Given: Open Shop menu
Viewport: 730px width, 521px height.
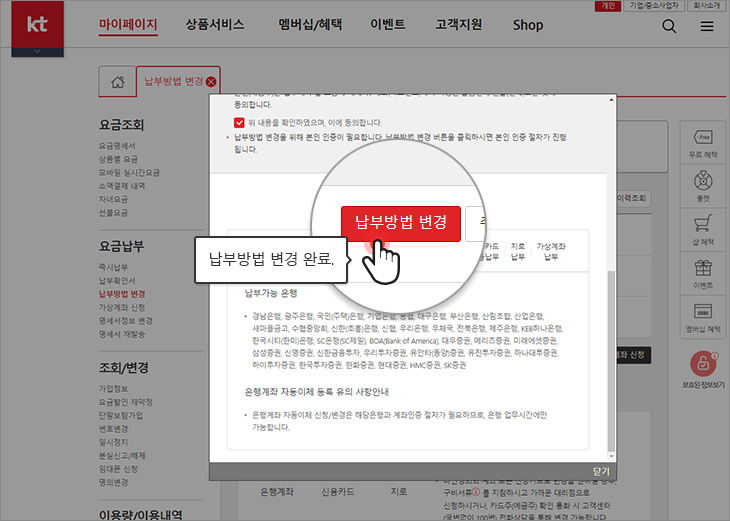Looking at the screenshot, I should 528,25.
